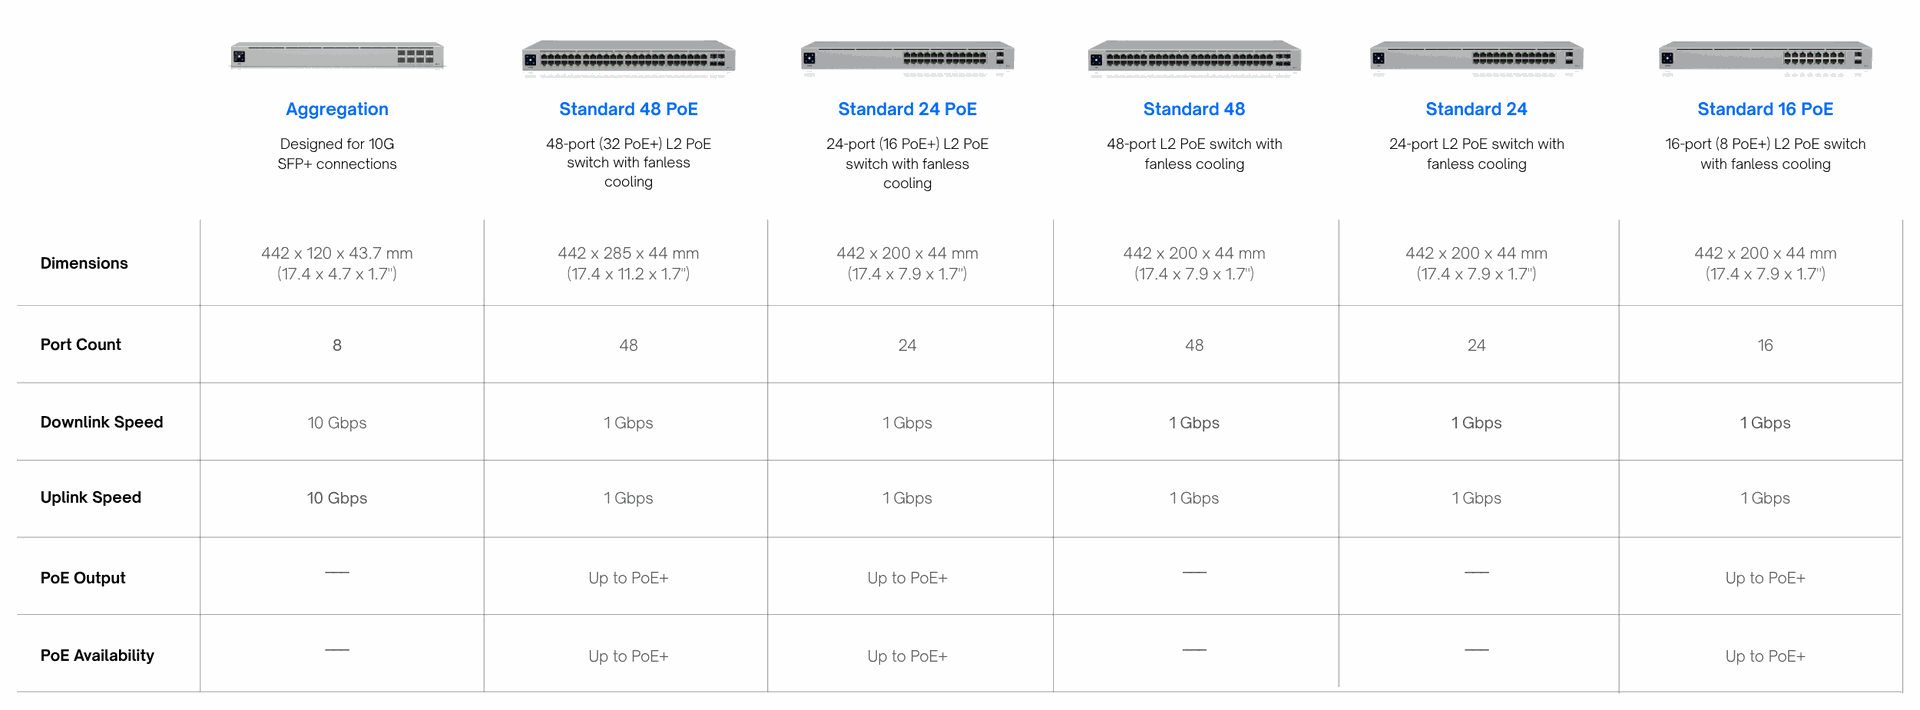
Task: Open the Standard 16 PoE link
Action: (x=1765, y=109)
